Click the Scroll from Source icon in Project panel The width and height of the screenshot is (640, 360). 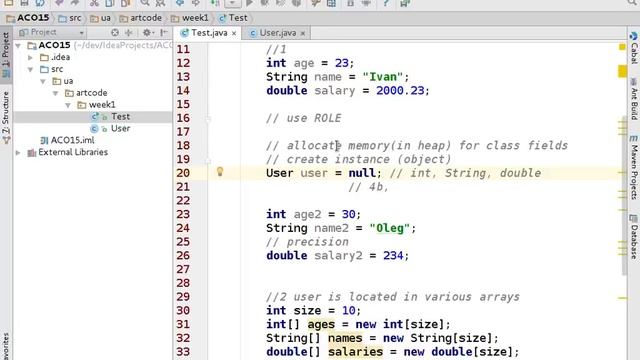pyautogui.click(x=115, y=33)
